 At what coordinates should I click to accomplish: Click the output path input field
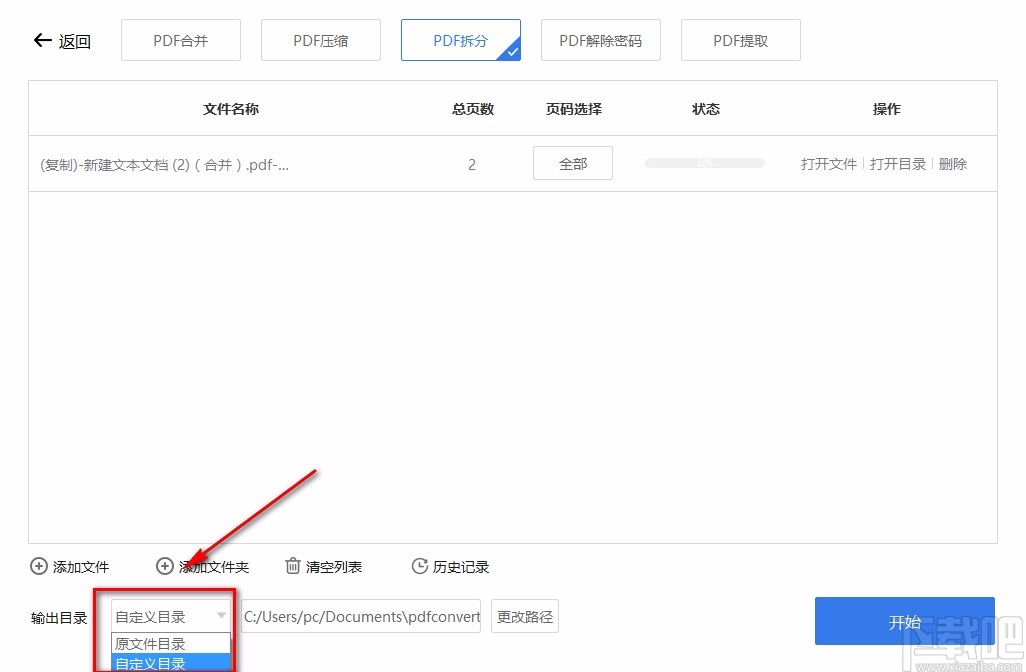pyautogui.click(x=360, y=616)
